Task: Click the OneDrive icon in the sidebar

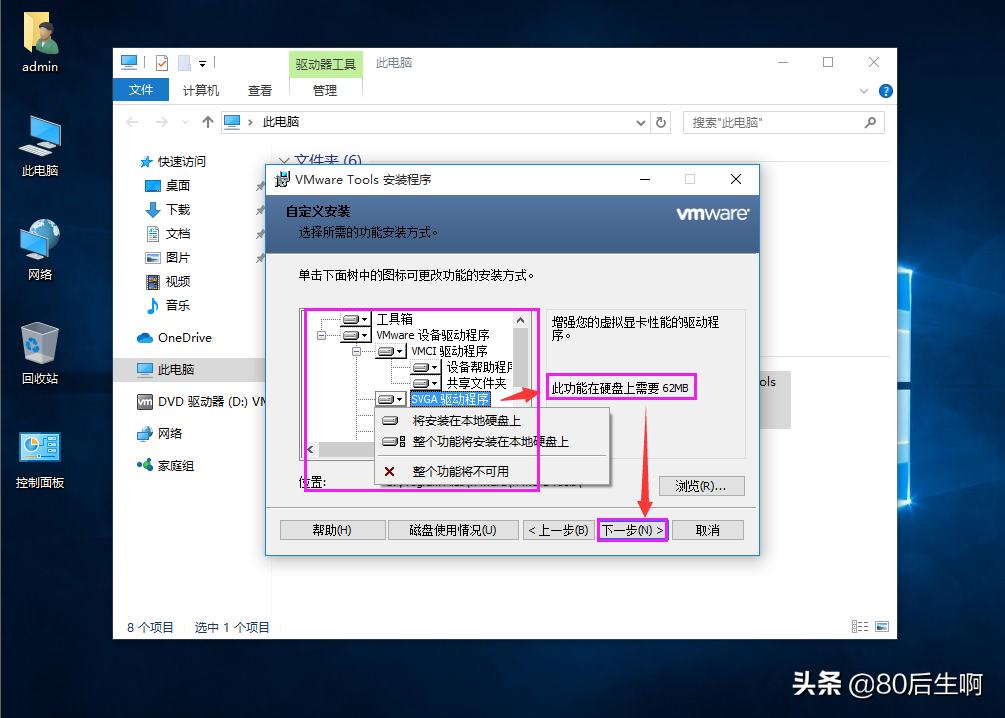Action: click(143, 338)
